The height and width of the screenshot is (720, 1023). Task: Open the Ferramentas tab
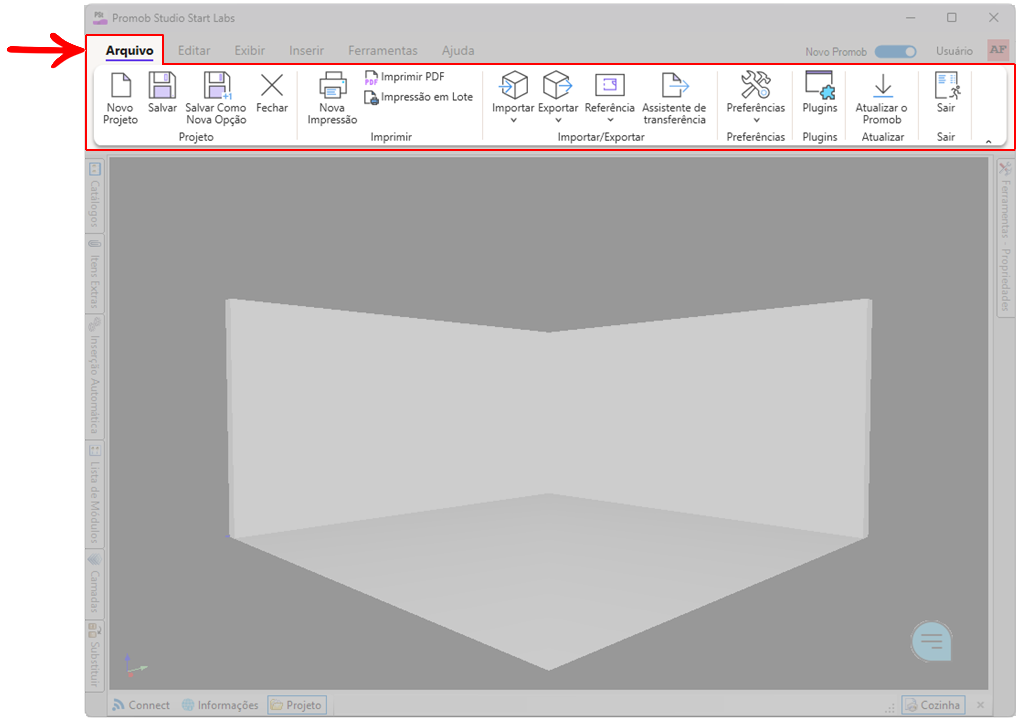click(x=382, y=51)
